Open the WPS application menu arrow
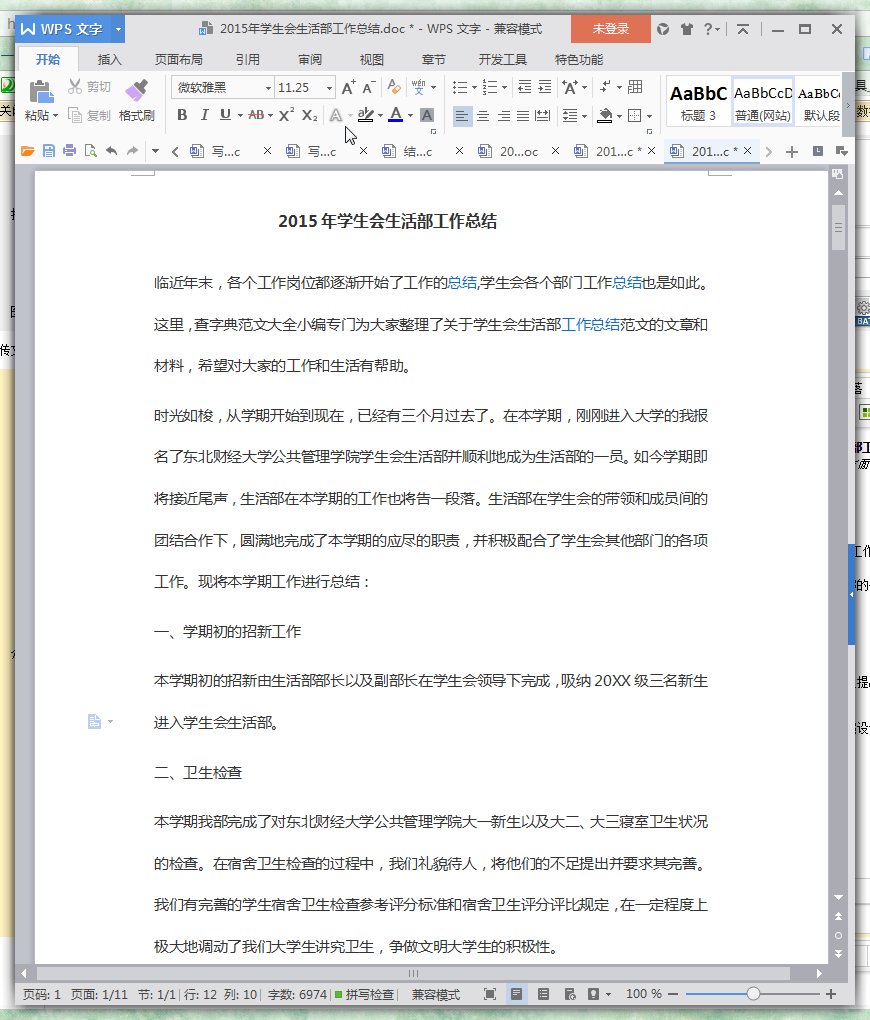The width and height of the screenshot is (870, 1020). point(118,29)
